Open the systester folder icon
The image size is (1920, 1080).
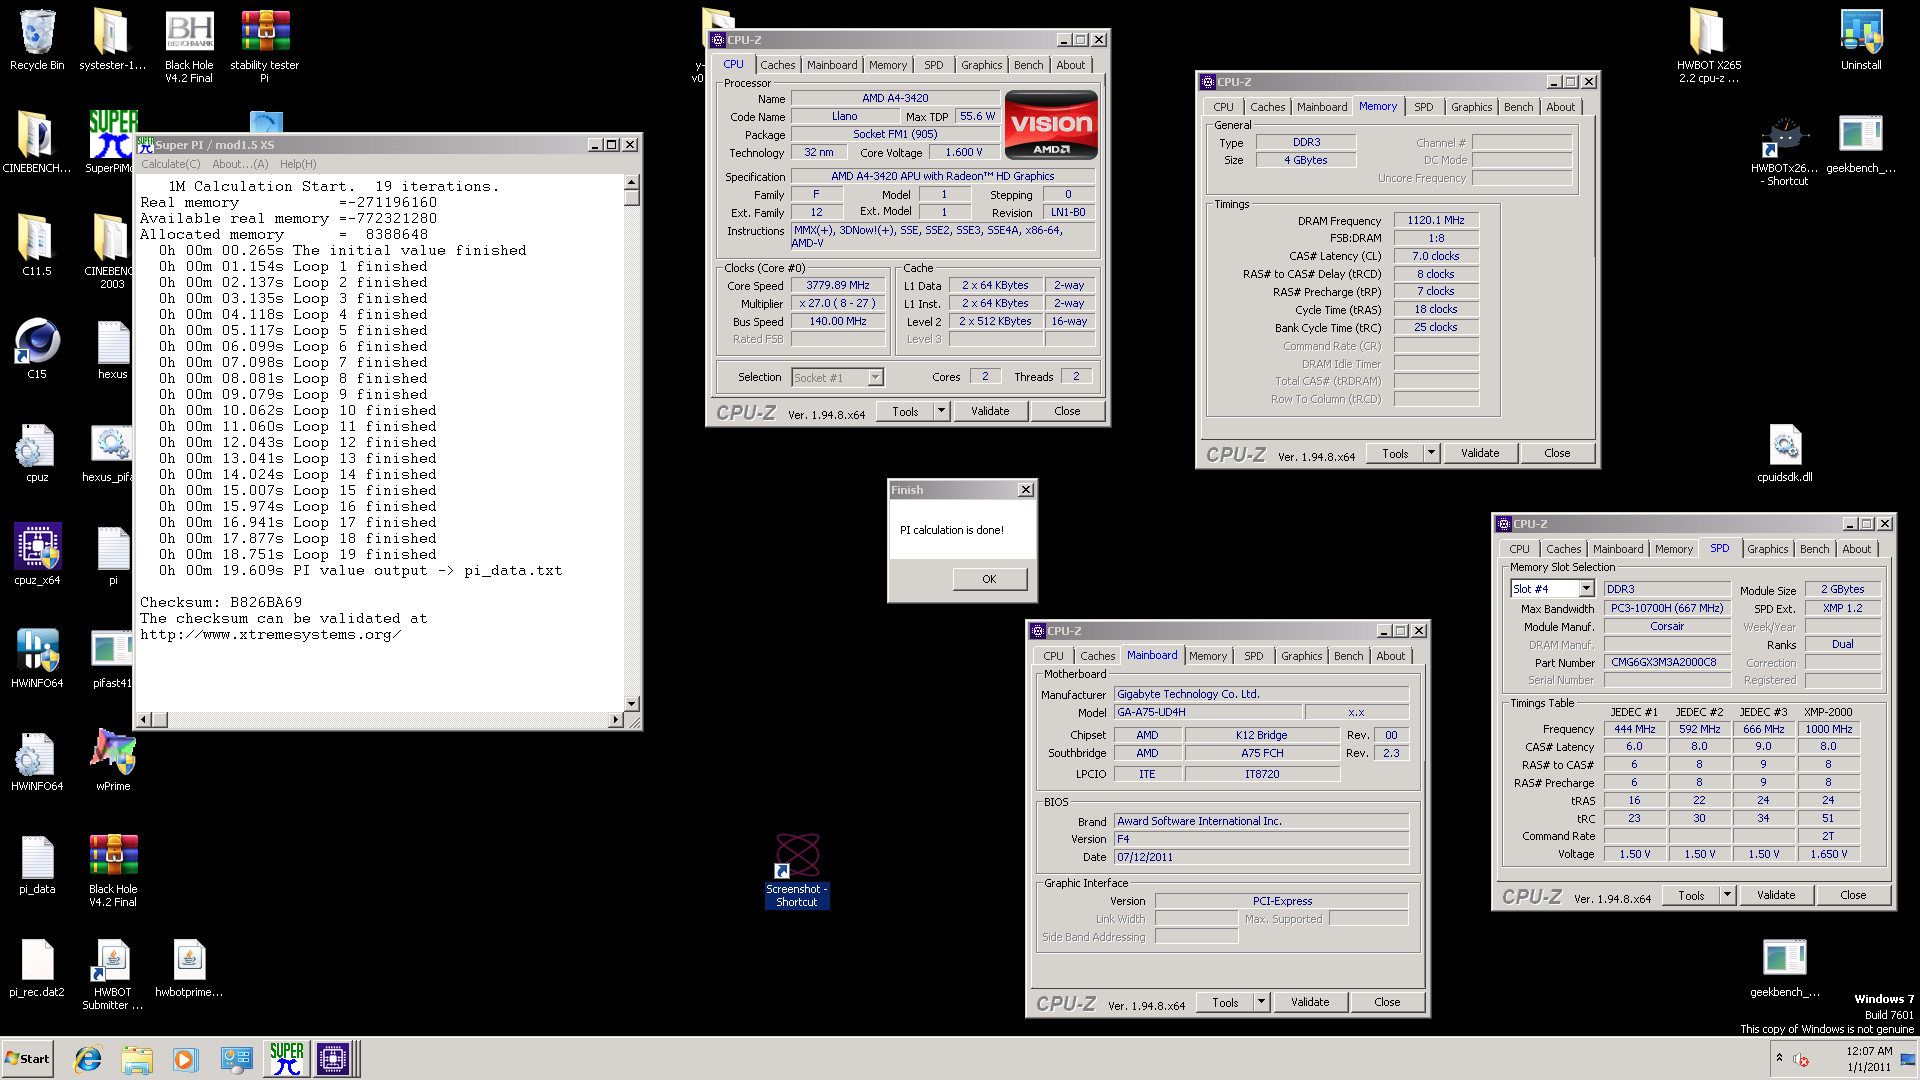point(112,40)
